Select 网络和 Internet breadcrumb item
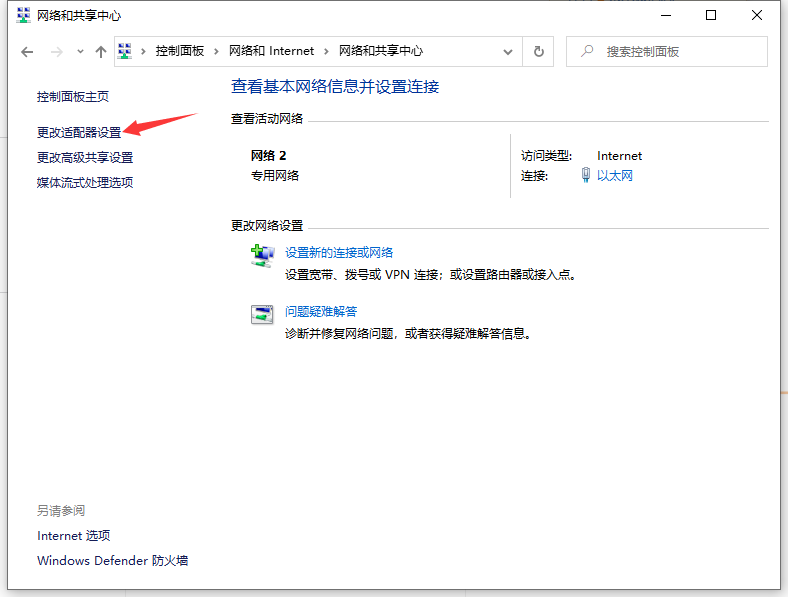The width and height of the screenshot is (788, 597). tap(271, 51)
